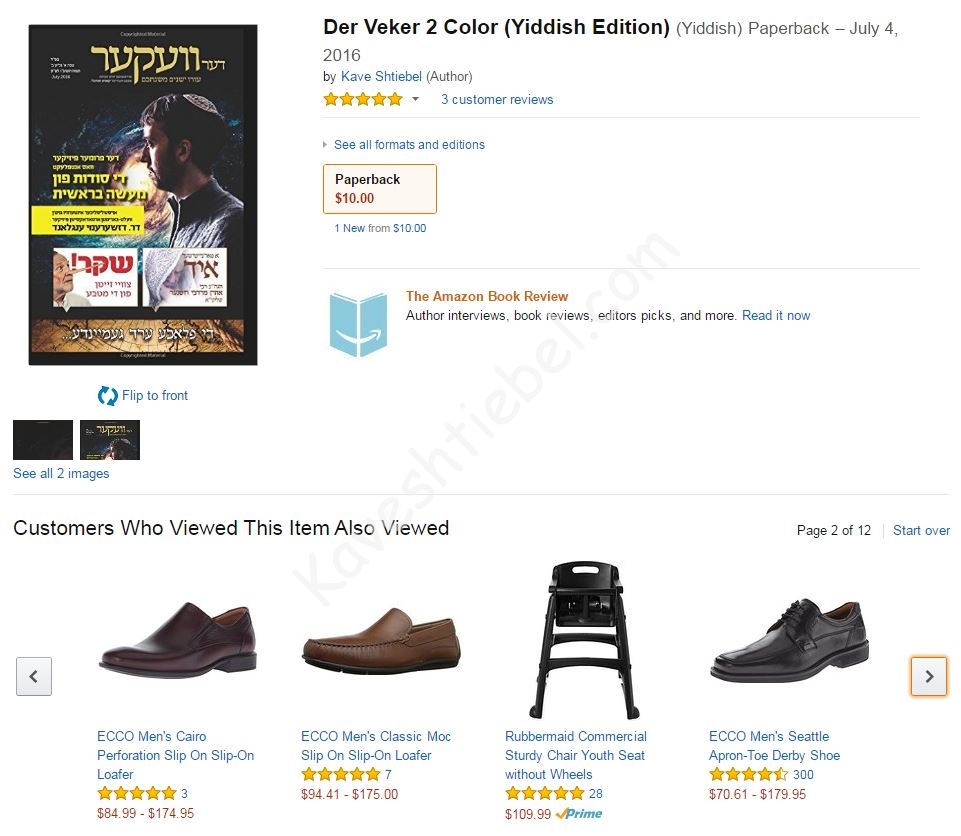Click 1 New from $10.00 offer link
961x836 pixels.
pos(380,228)
